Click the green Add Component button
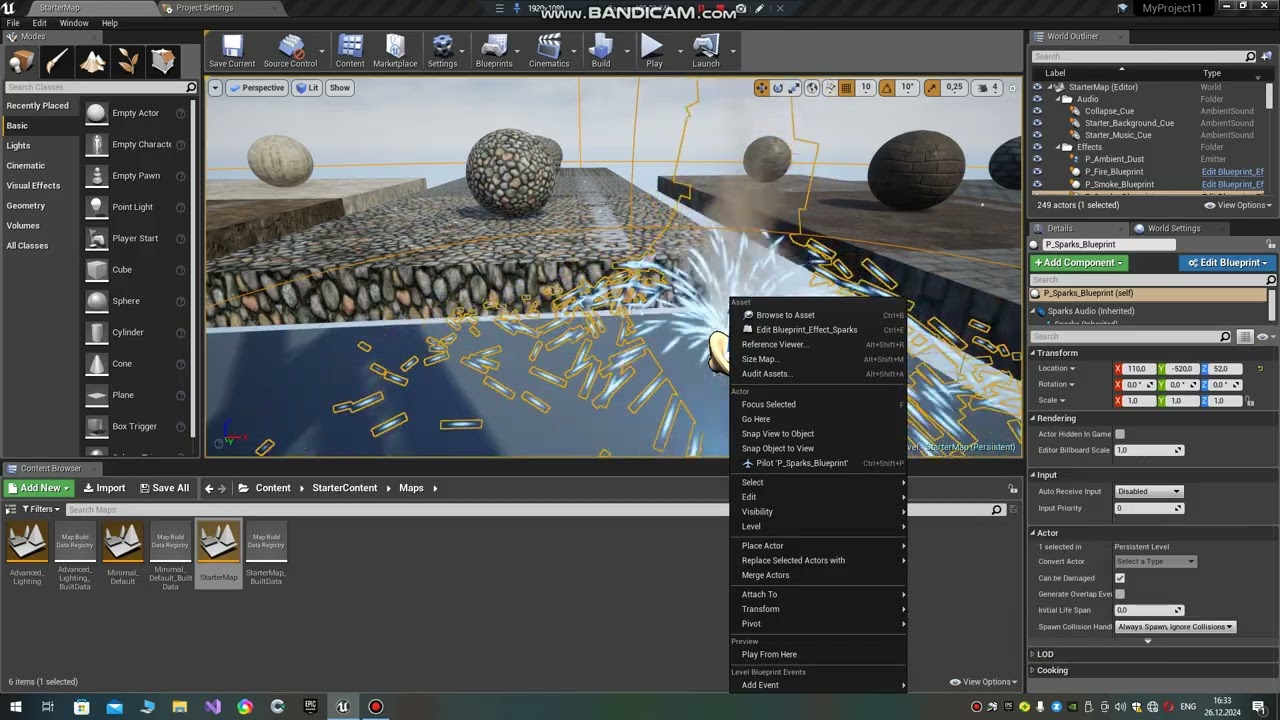Screen dimensions: 1280x720 click(1079, 262)
